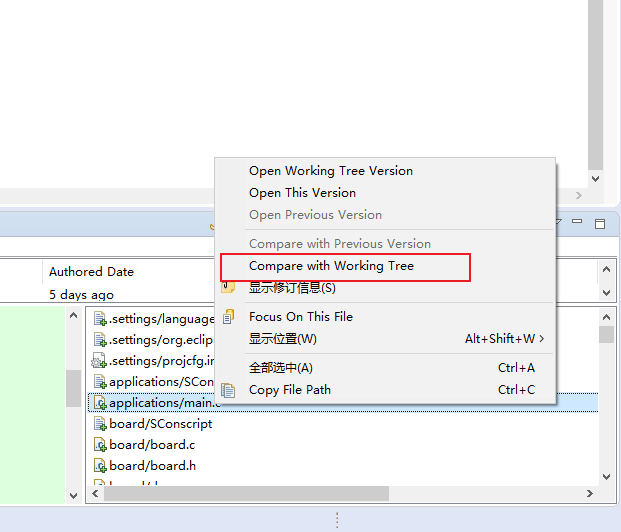Screen dimensions: 621x532
Task: Click the 显示修订信息 annotation icon
Action: 228,287
